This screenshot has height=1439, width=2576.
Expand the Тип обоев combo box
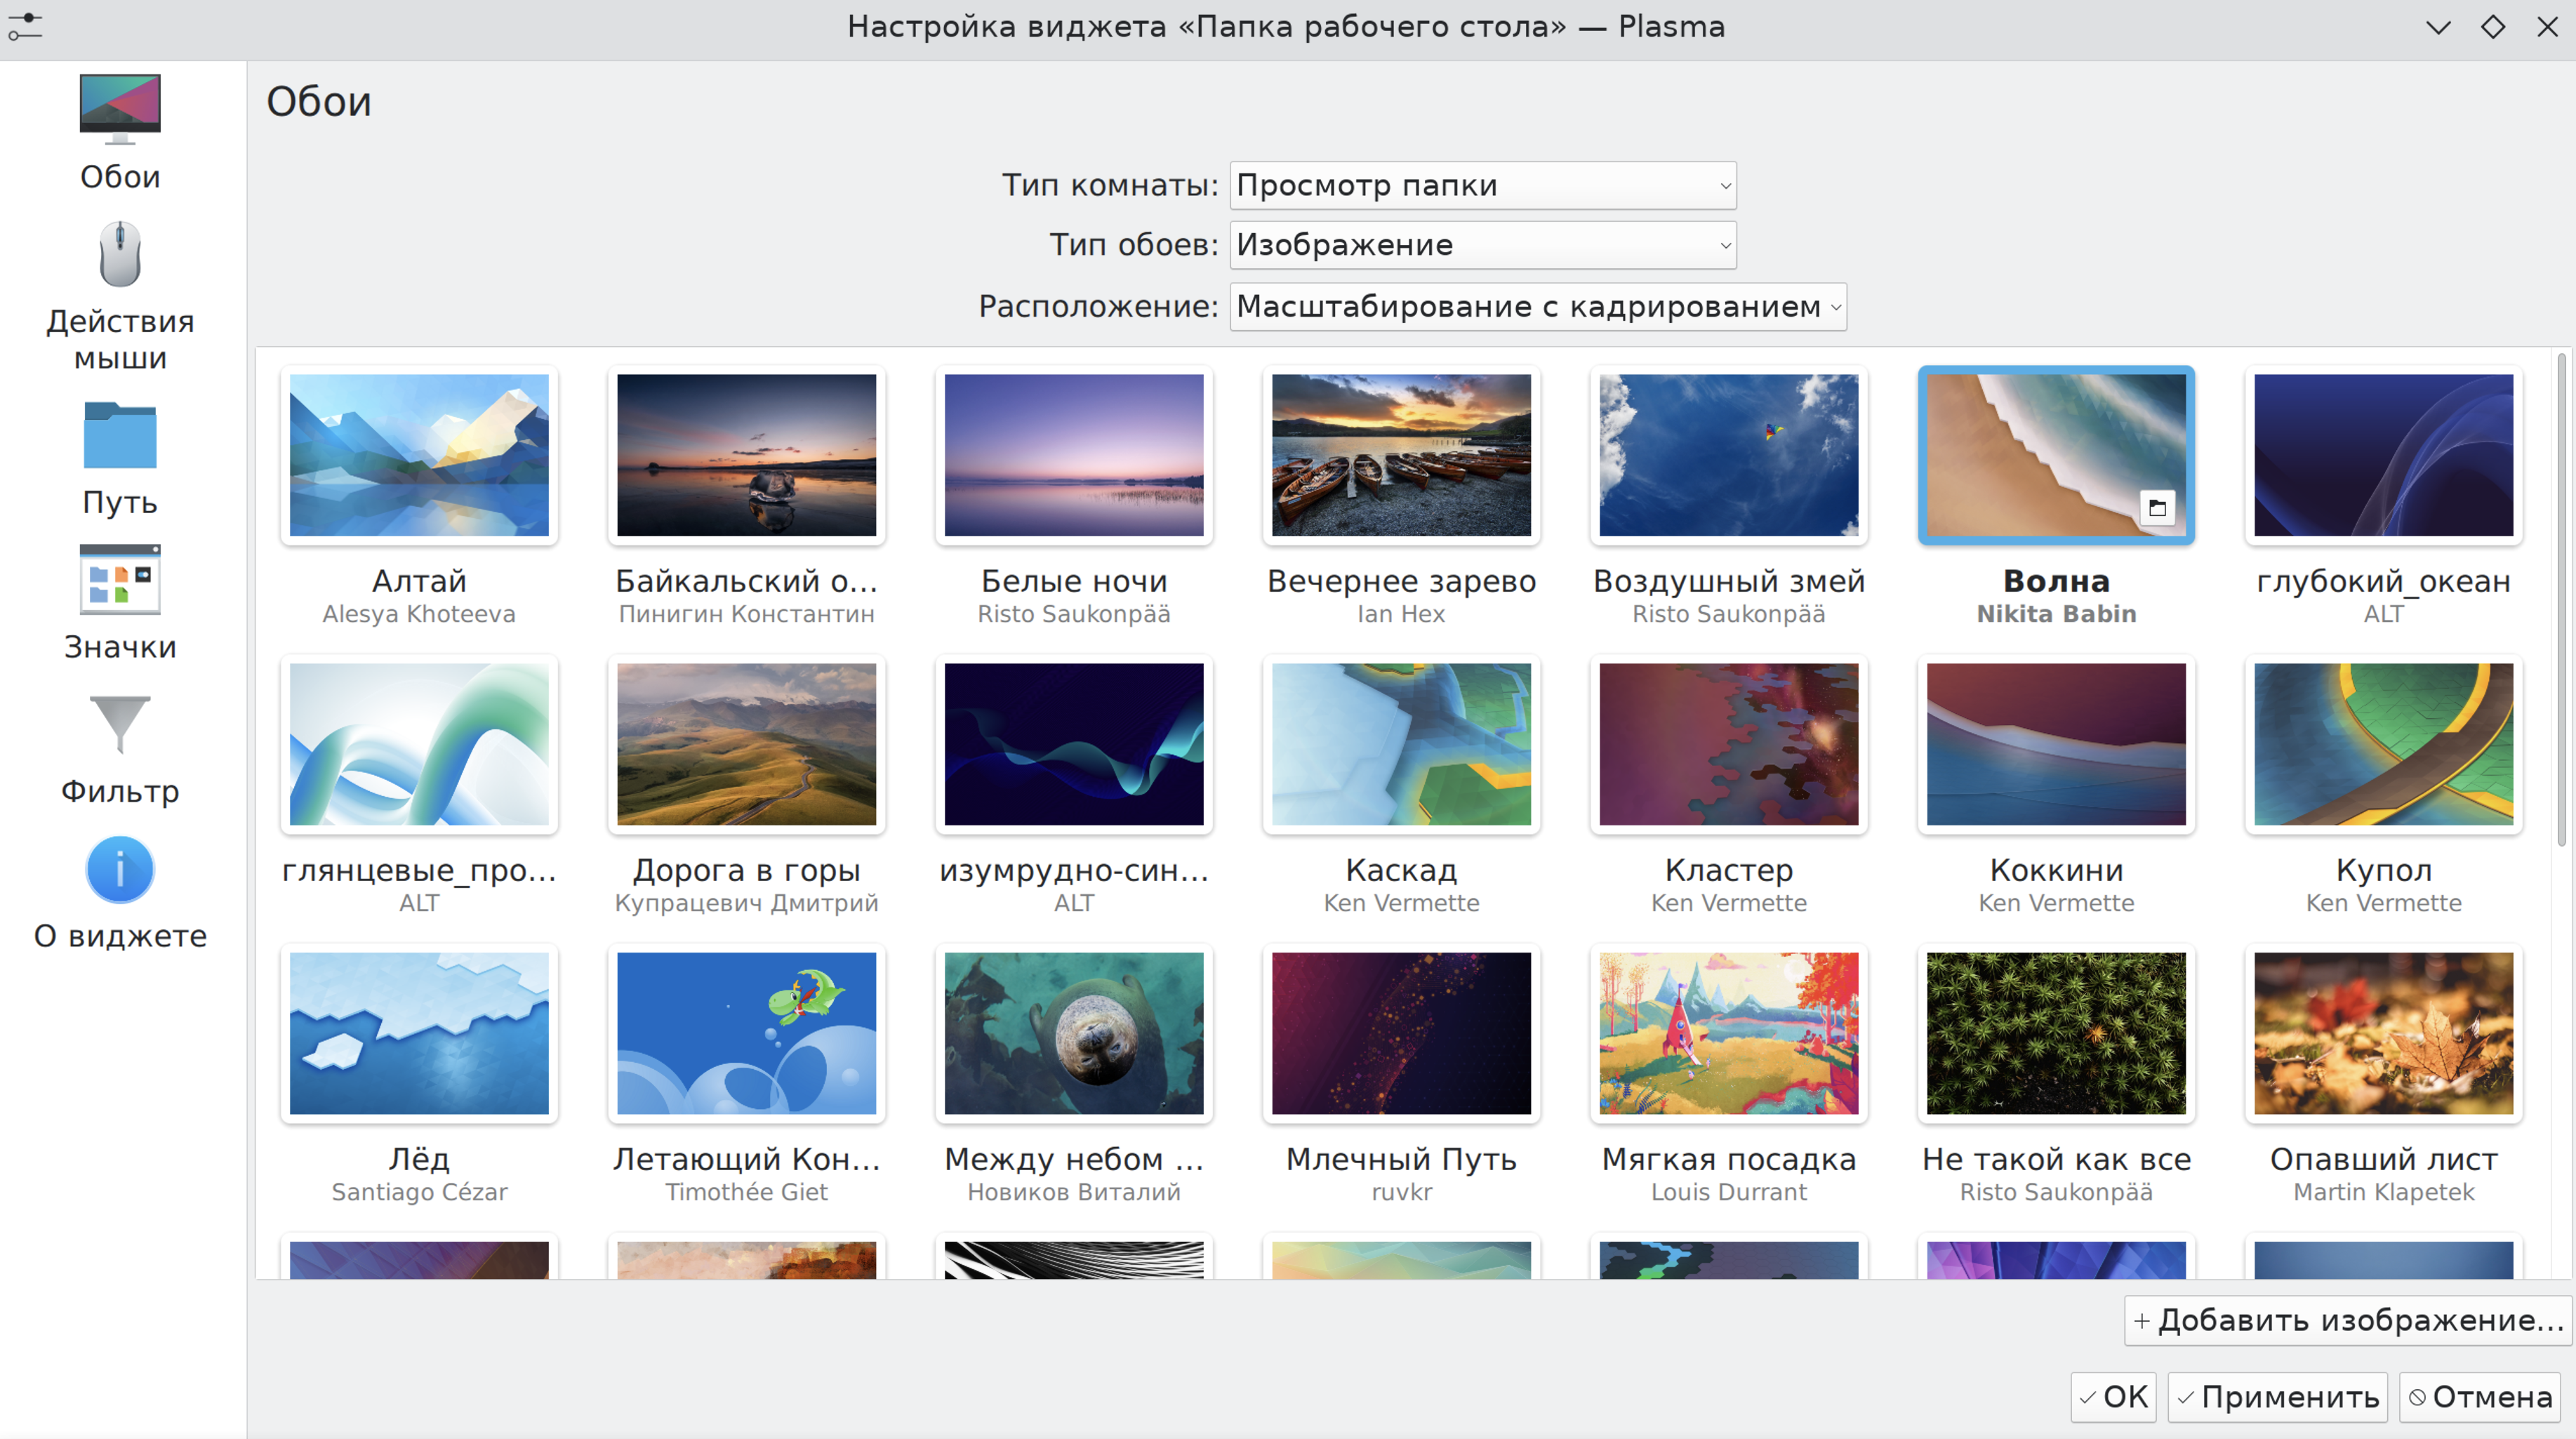click(1482, 245)
